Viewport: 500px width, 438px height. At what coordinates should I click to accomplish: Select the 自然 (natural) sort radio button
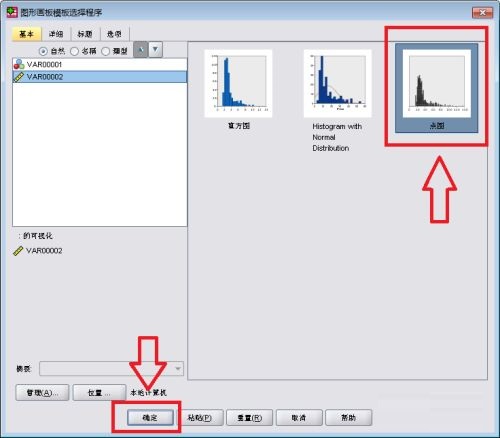point(43,51)
